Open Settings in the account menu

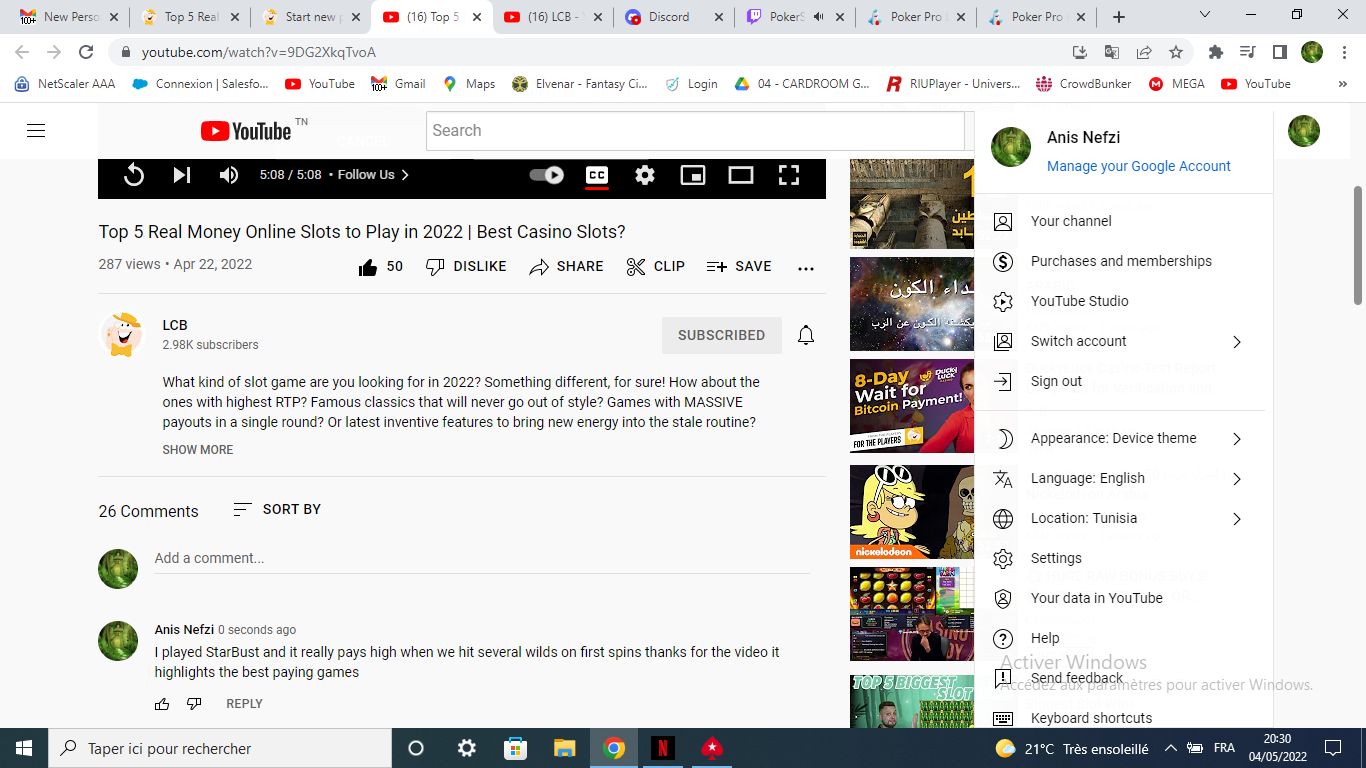[x=1124, y=558]
